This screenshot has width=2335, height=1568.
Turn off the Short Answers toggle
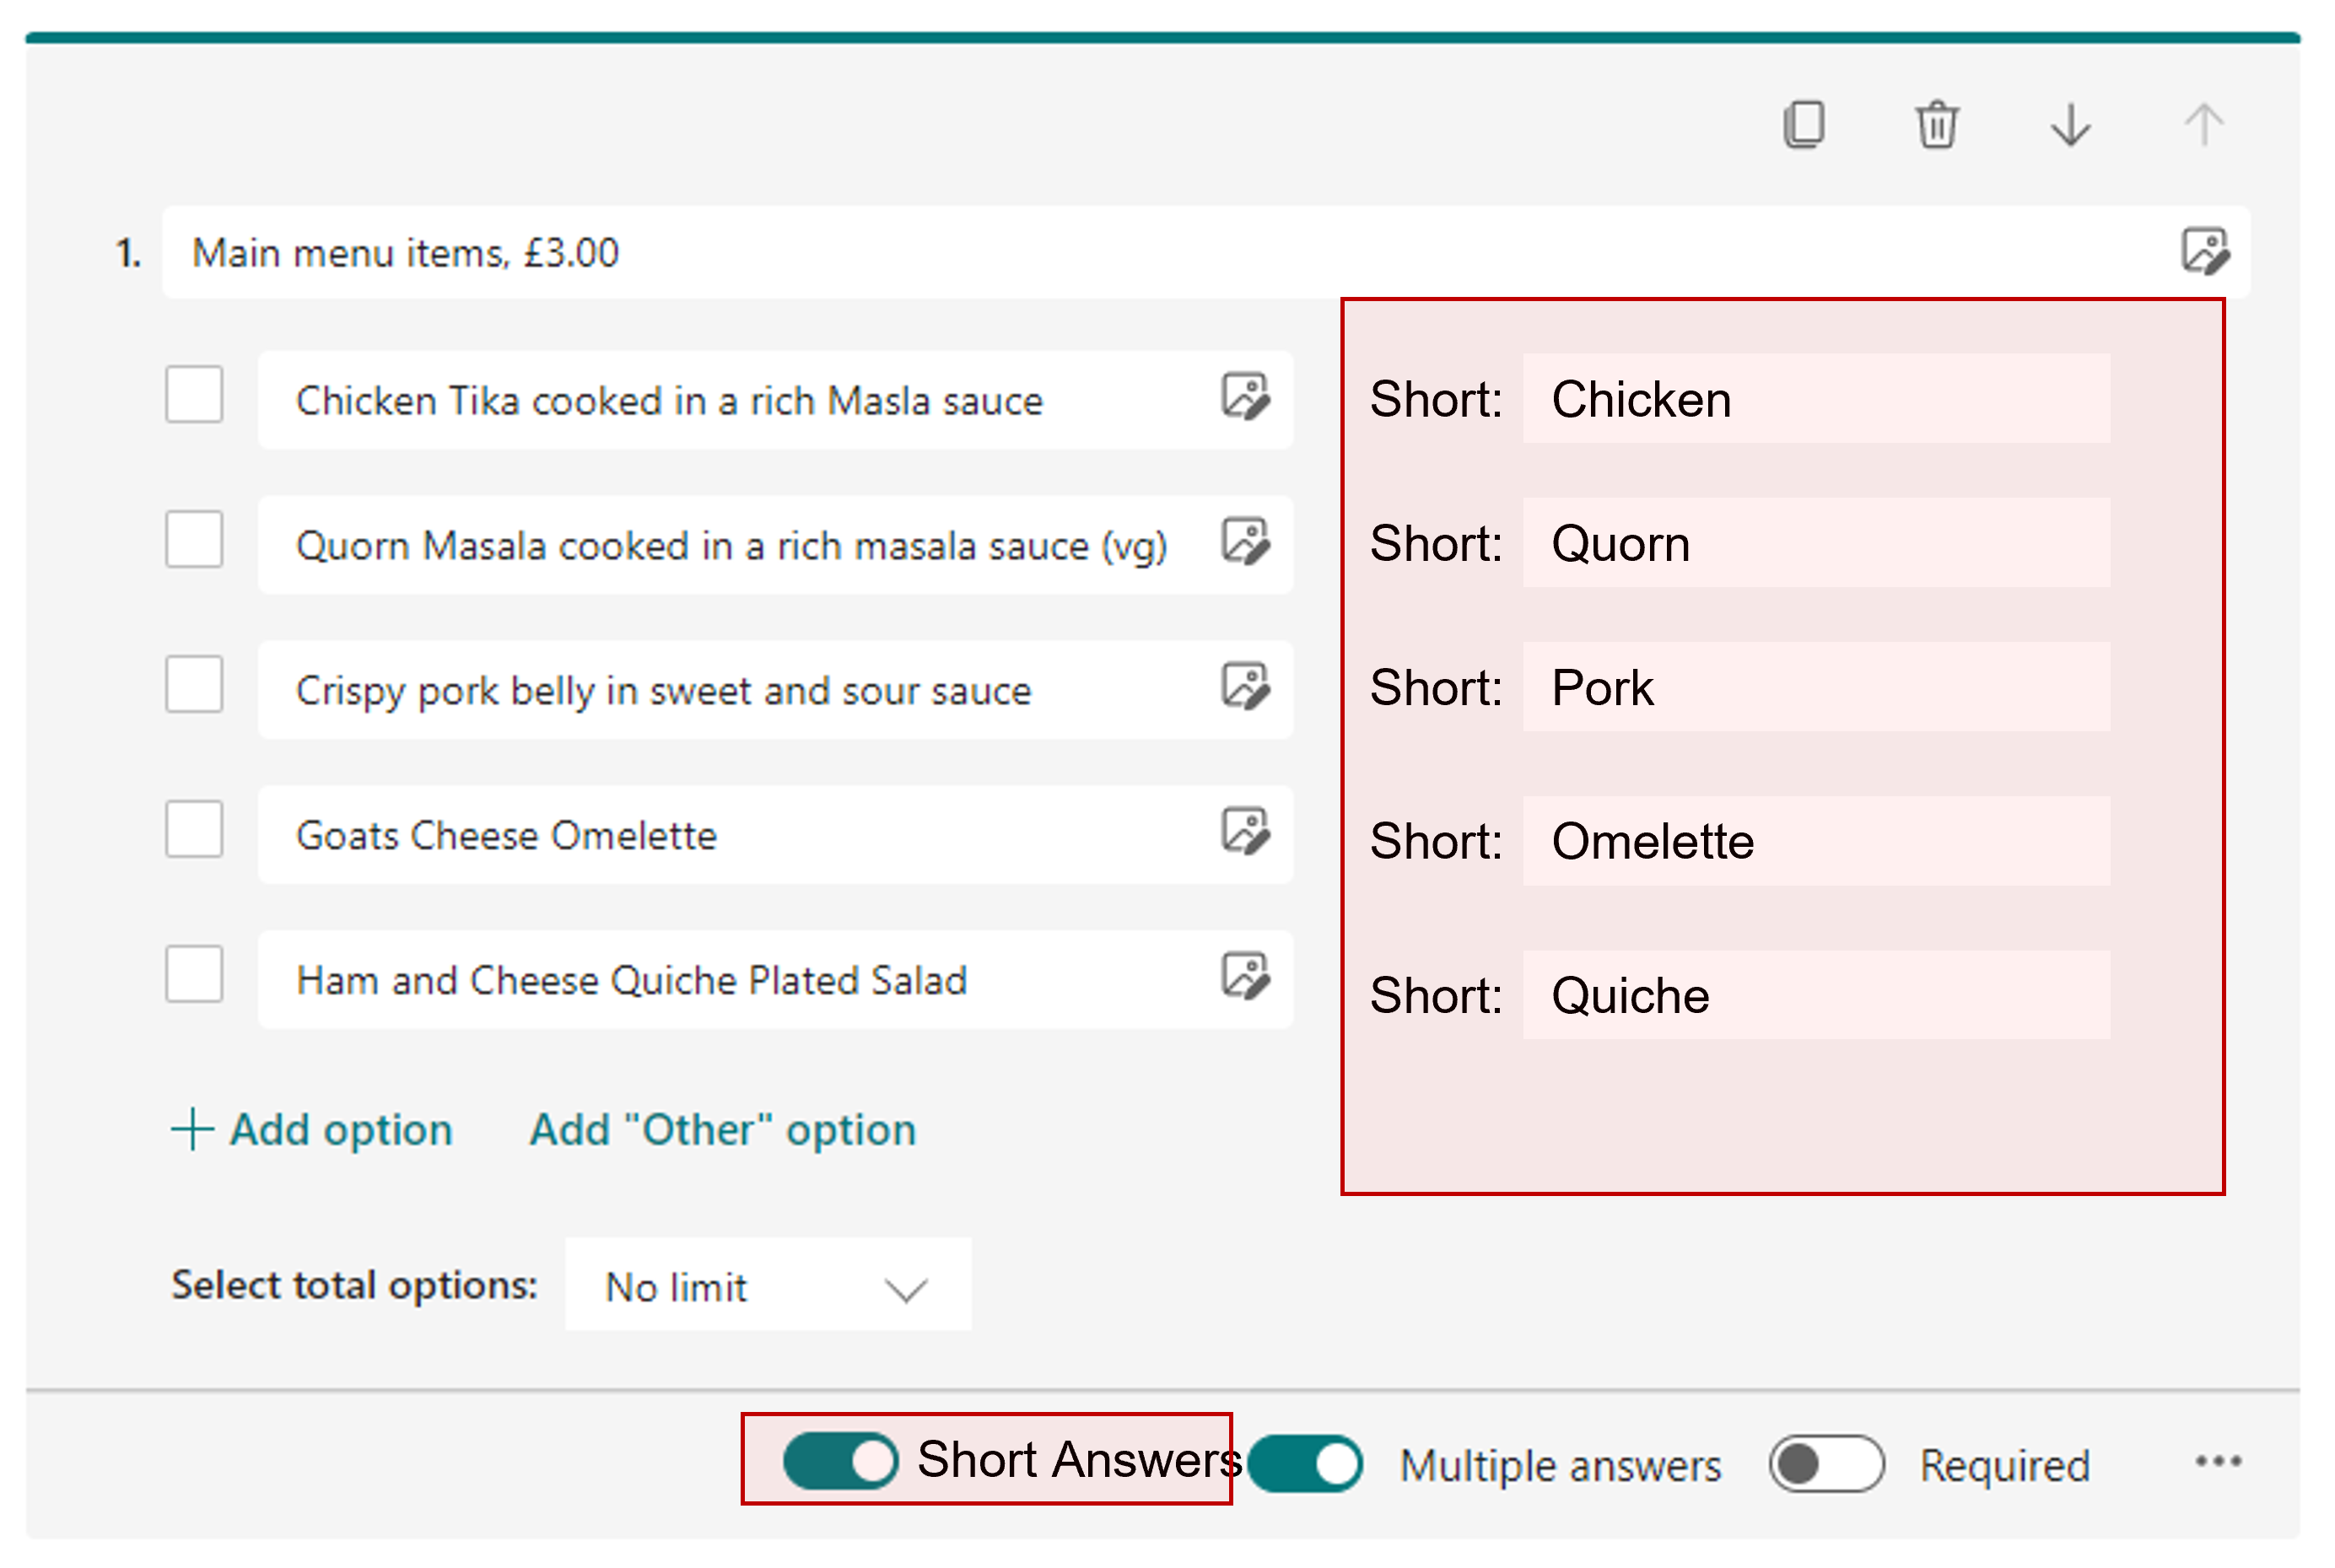(x=840, y=1462)
